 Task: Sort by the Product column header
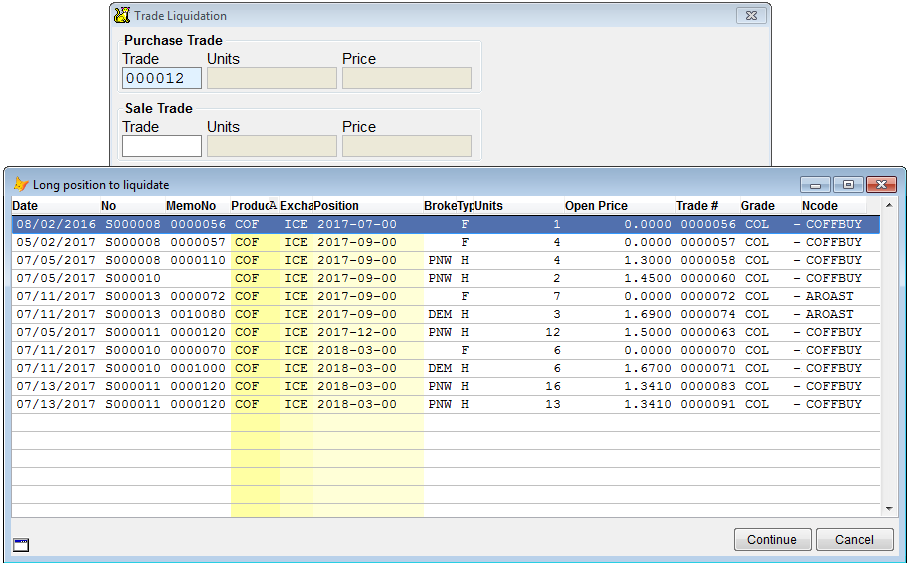click(x=254, y=206)
